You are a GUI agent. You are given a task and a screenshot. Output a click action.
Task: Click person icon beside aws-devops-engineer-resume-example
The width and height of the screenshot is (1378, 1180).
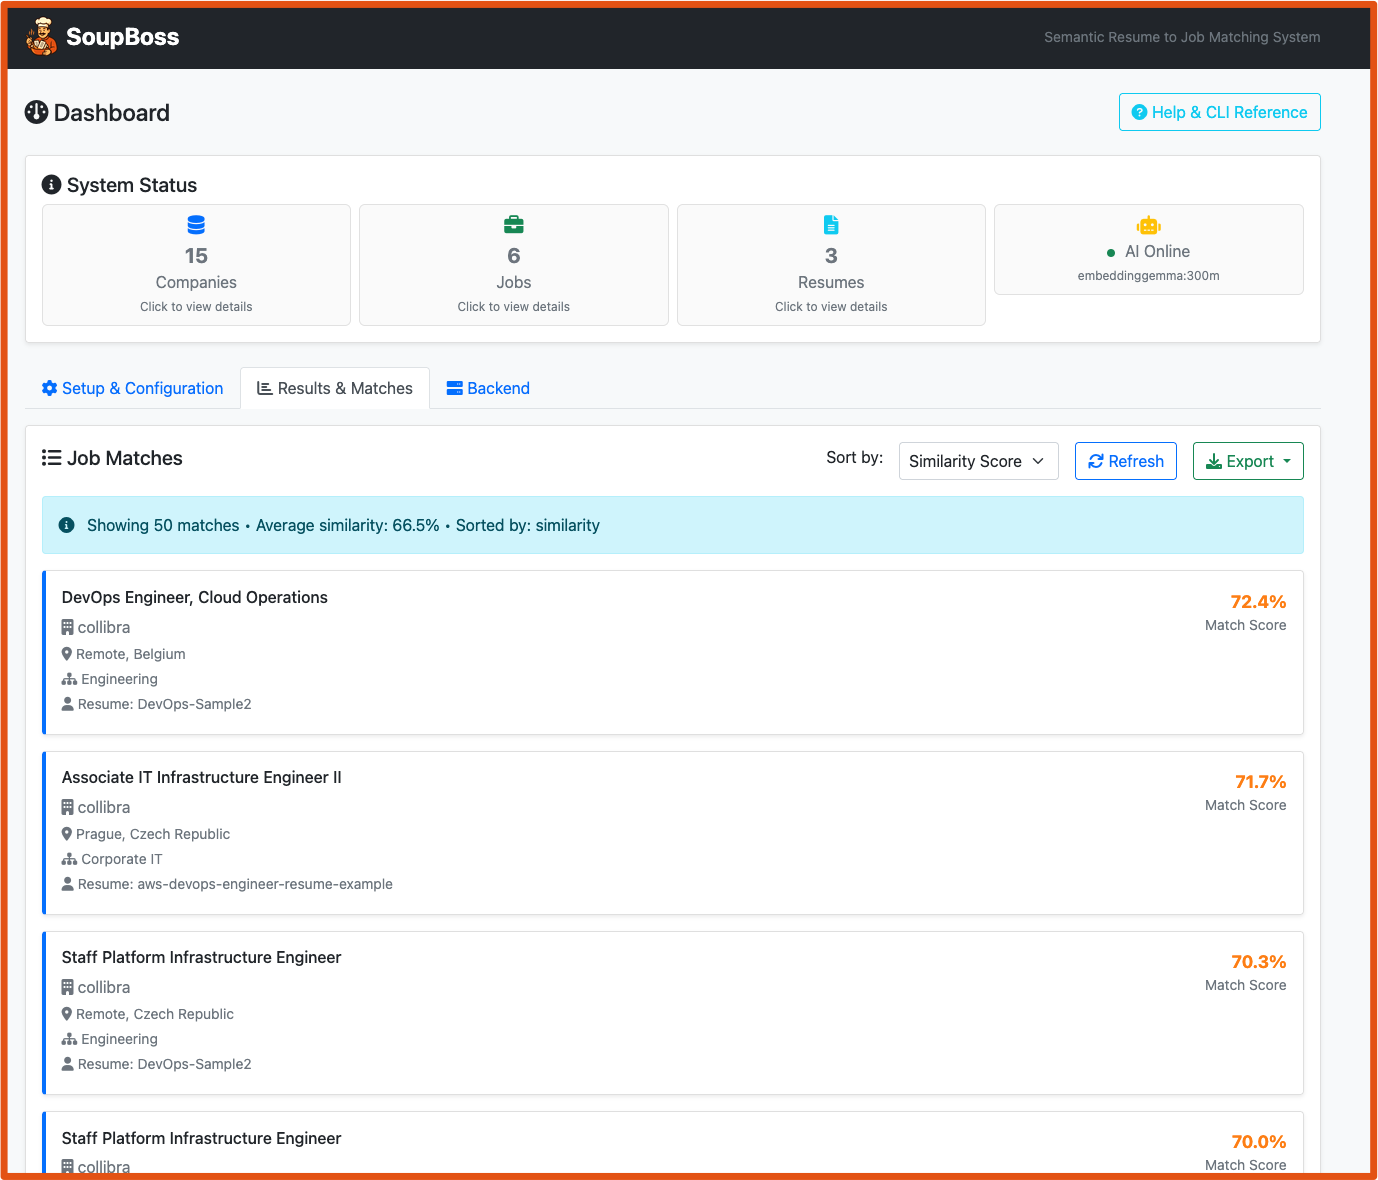tap(68, 884)
